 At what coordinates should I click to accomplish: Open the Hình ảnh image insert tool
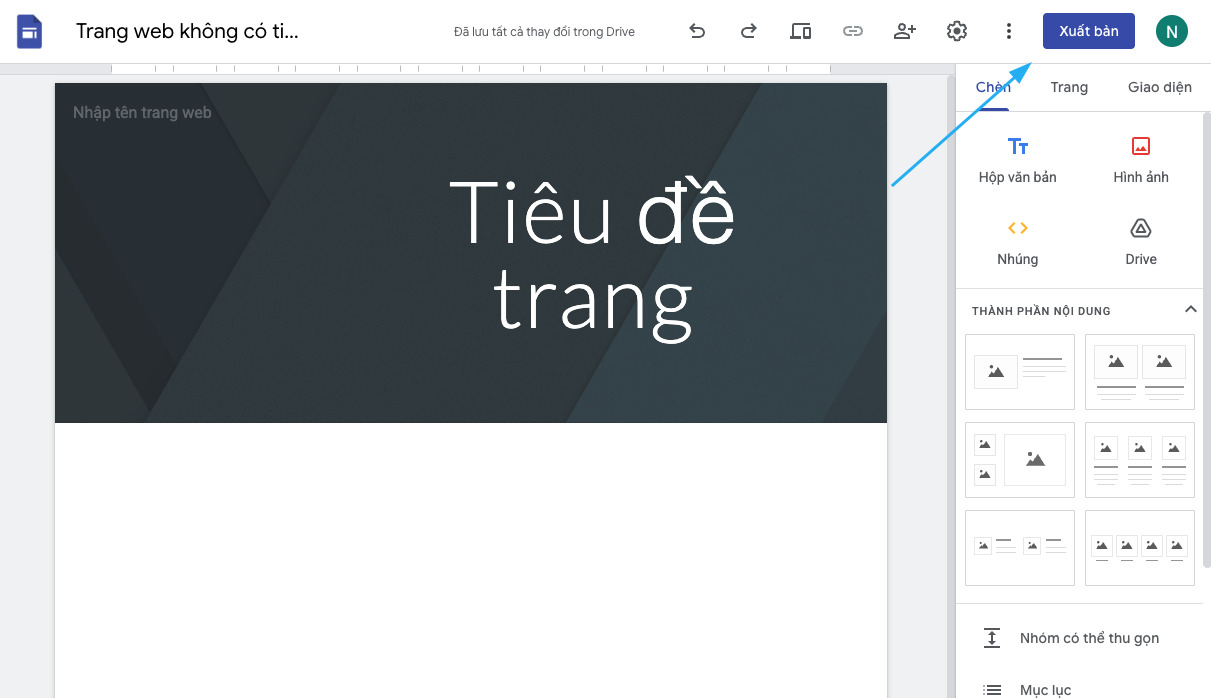tap(1140, 160)
